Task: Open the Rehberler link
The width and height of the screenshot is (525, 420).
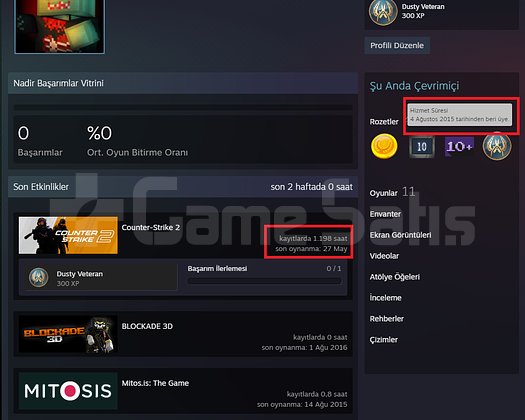Action: click(386, 319)
